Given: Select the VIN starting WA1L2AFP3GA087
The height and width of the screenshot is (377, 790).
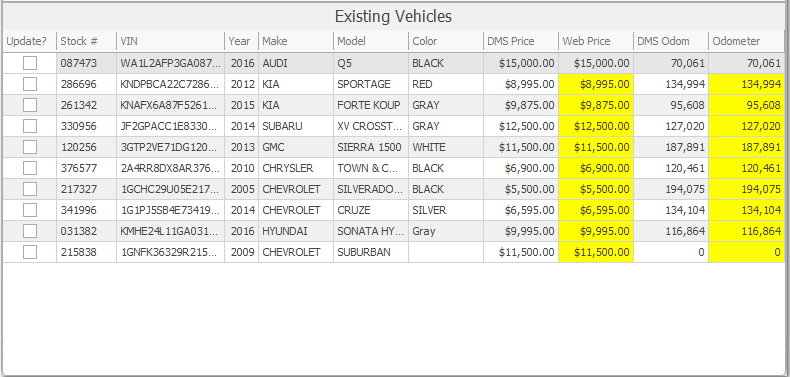Looking at the screenshot, I should (x=170, y=63).
